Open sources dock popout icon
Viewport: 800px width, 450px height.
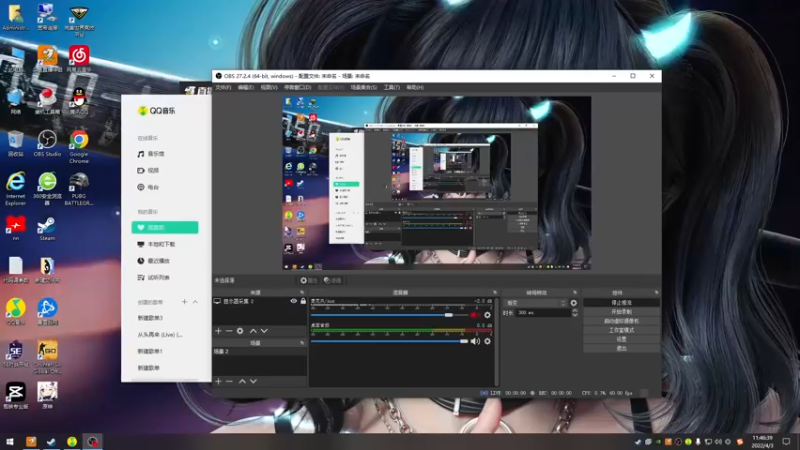click(x=302, y=293)
